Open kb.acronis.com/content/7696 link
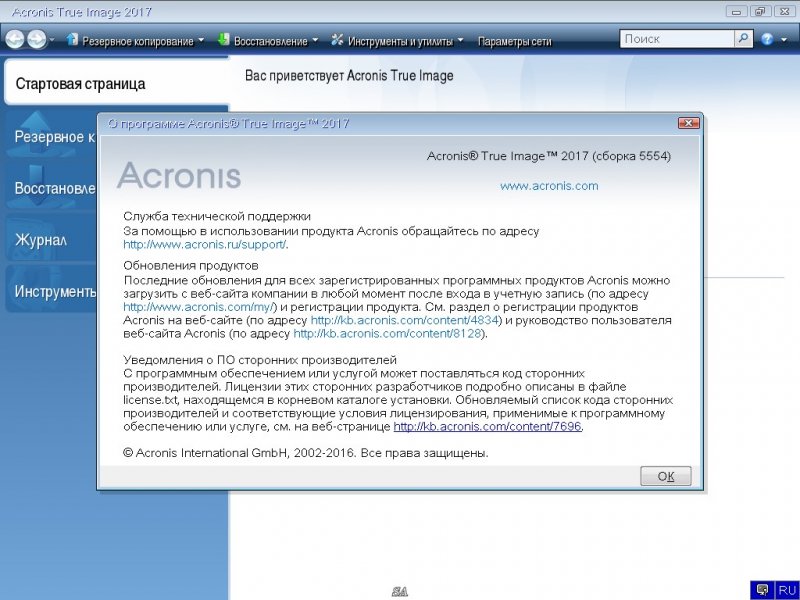Screen dimensions: 800x600 [487, 427]
